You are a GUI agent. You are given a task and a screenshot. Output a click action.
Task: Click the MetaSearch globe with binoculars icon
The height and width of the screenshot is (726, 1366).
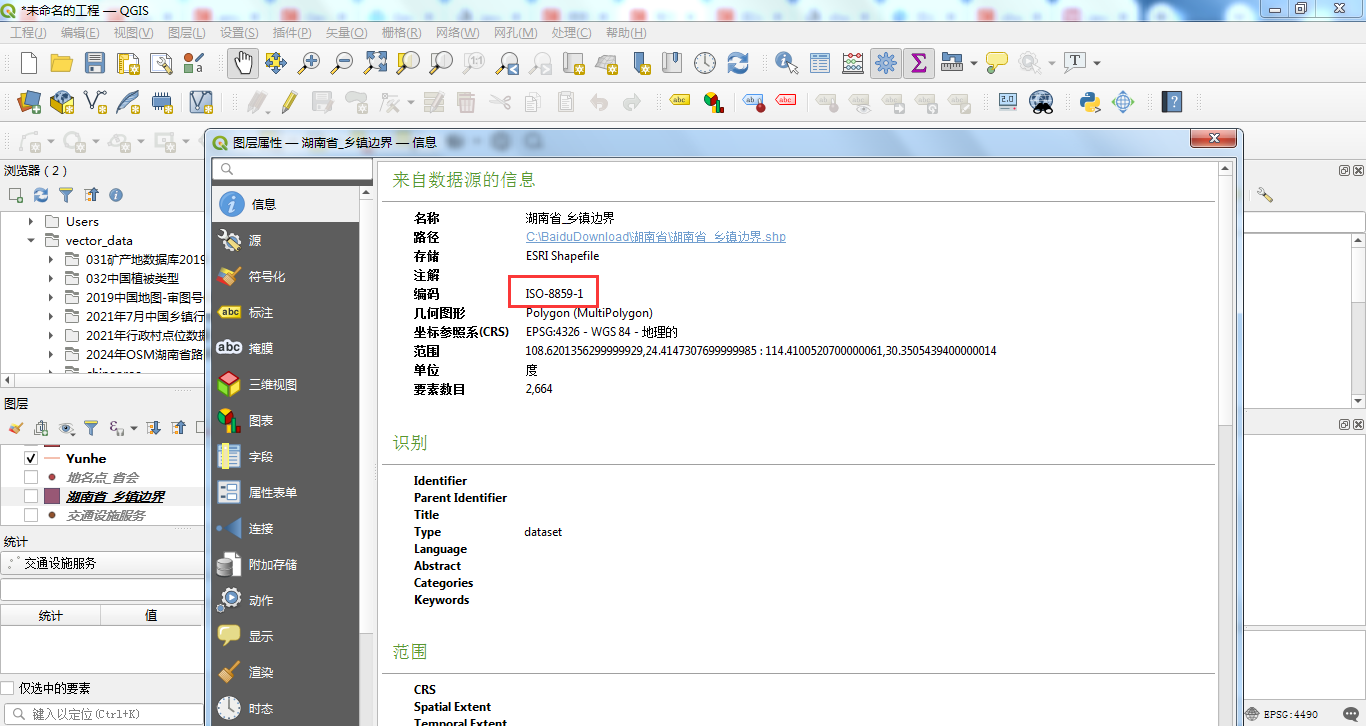[1041, 101]
